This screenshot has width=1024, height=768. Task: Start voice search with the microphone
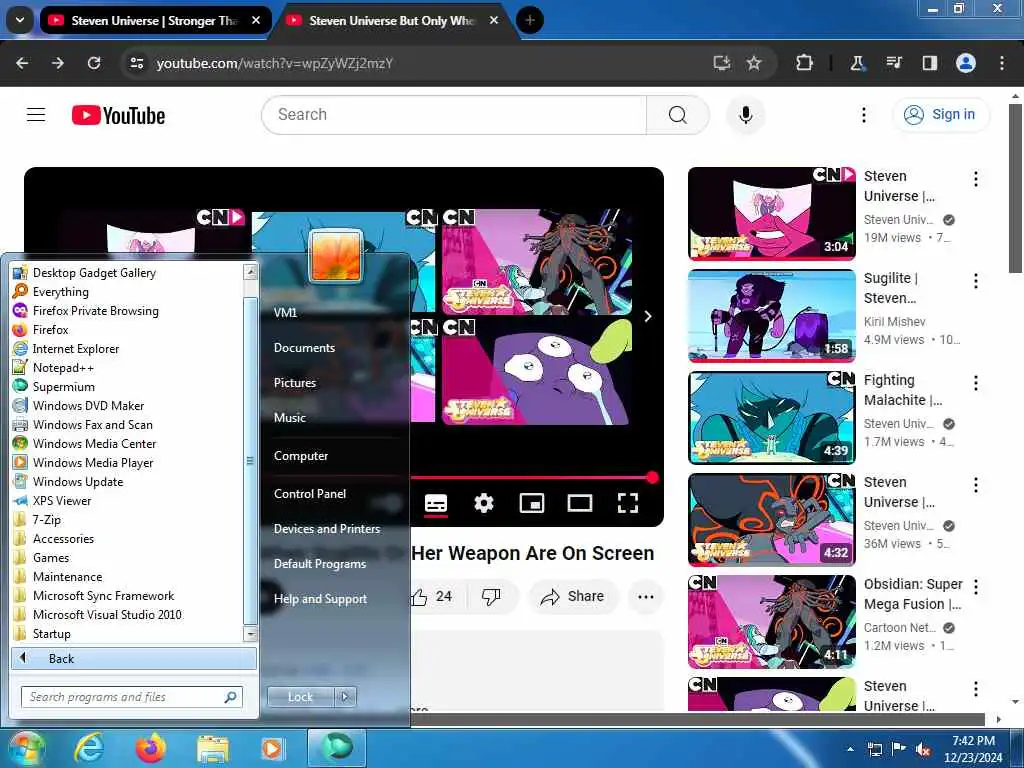(x=745, y=115)
